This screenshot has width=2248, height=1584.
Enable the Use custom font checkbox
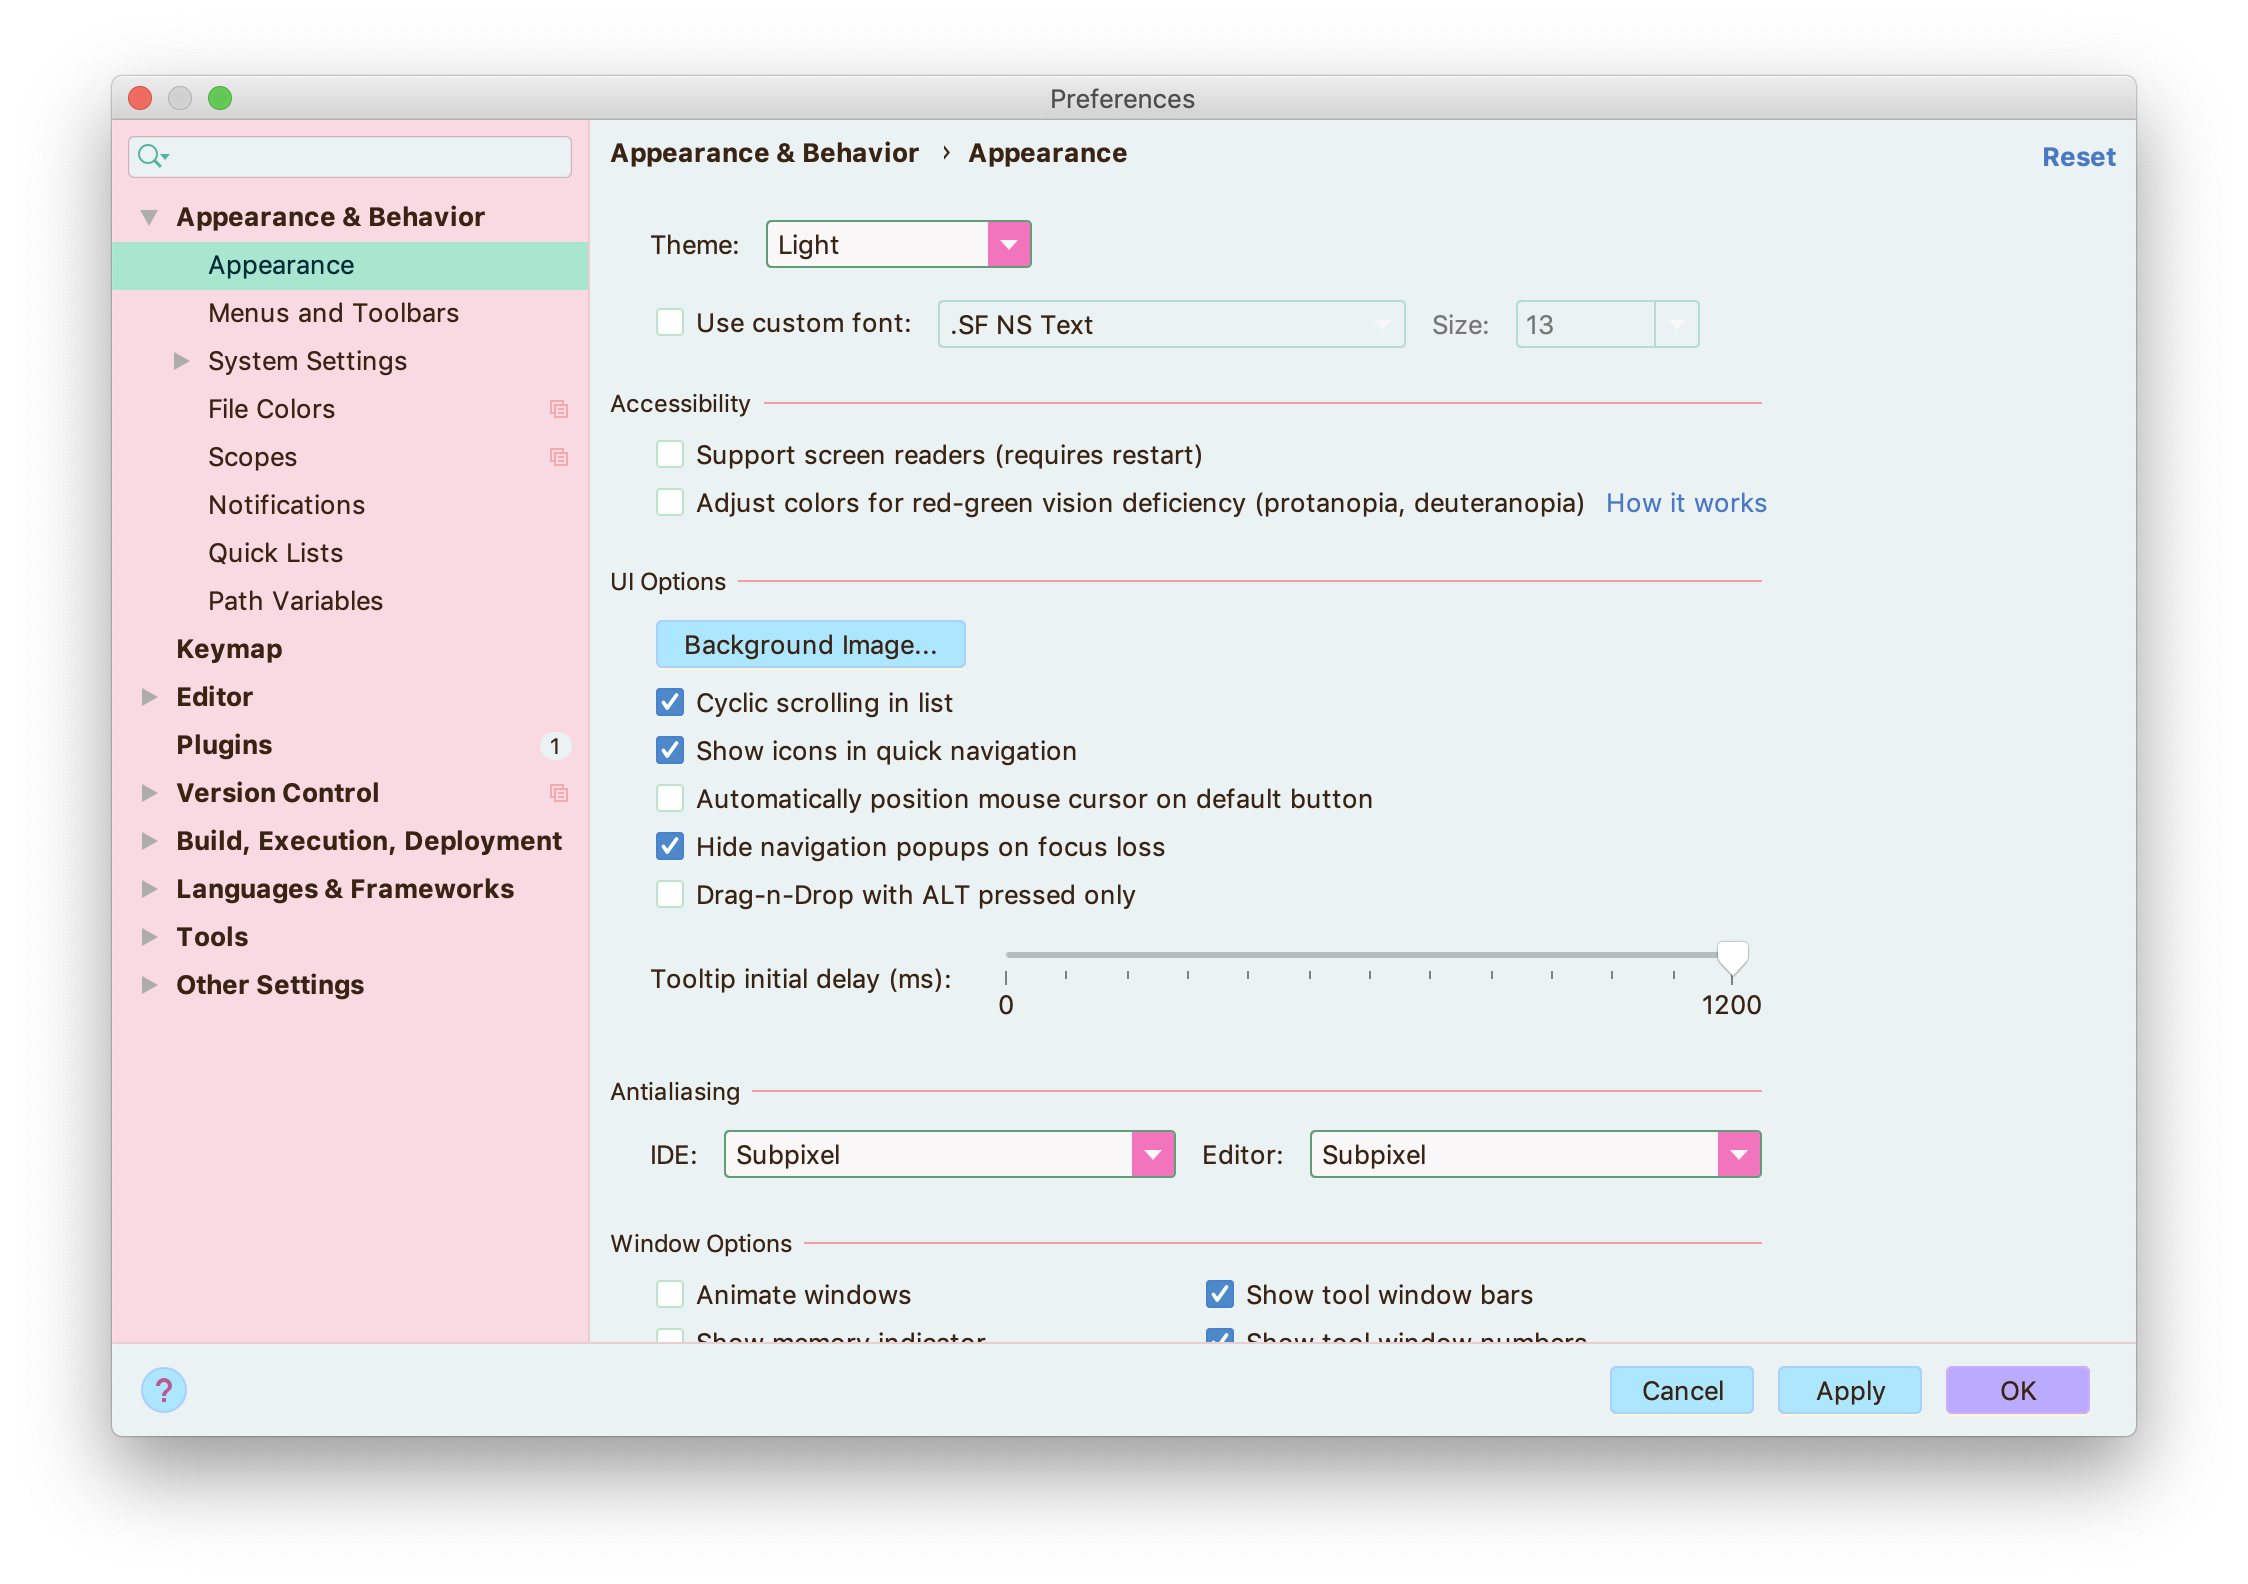[x=670, y=323]
